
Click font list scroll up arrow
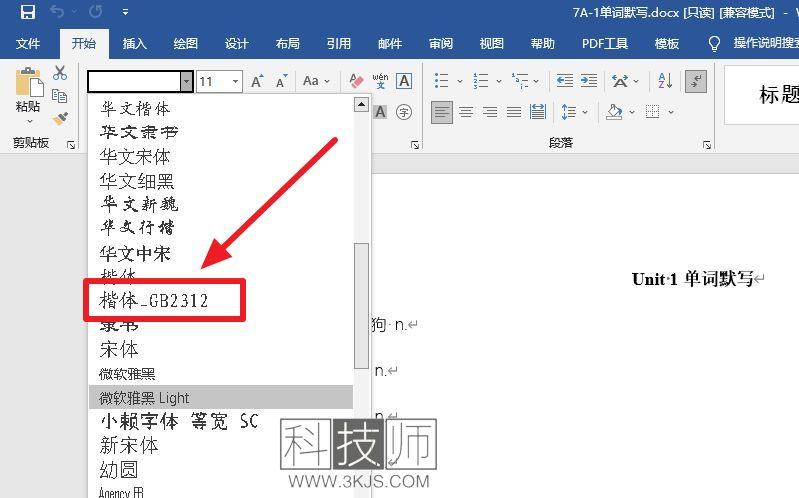click(361, 105)
